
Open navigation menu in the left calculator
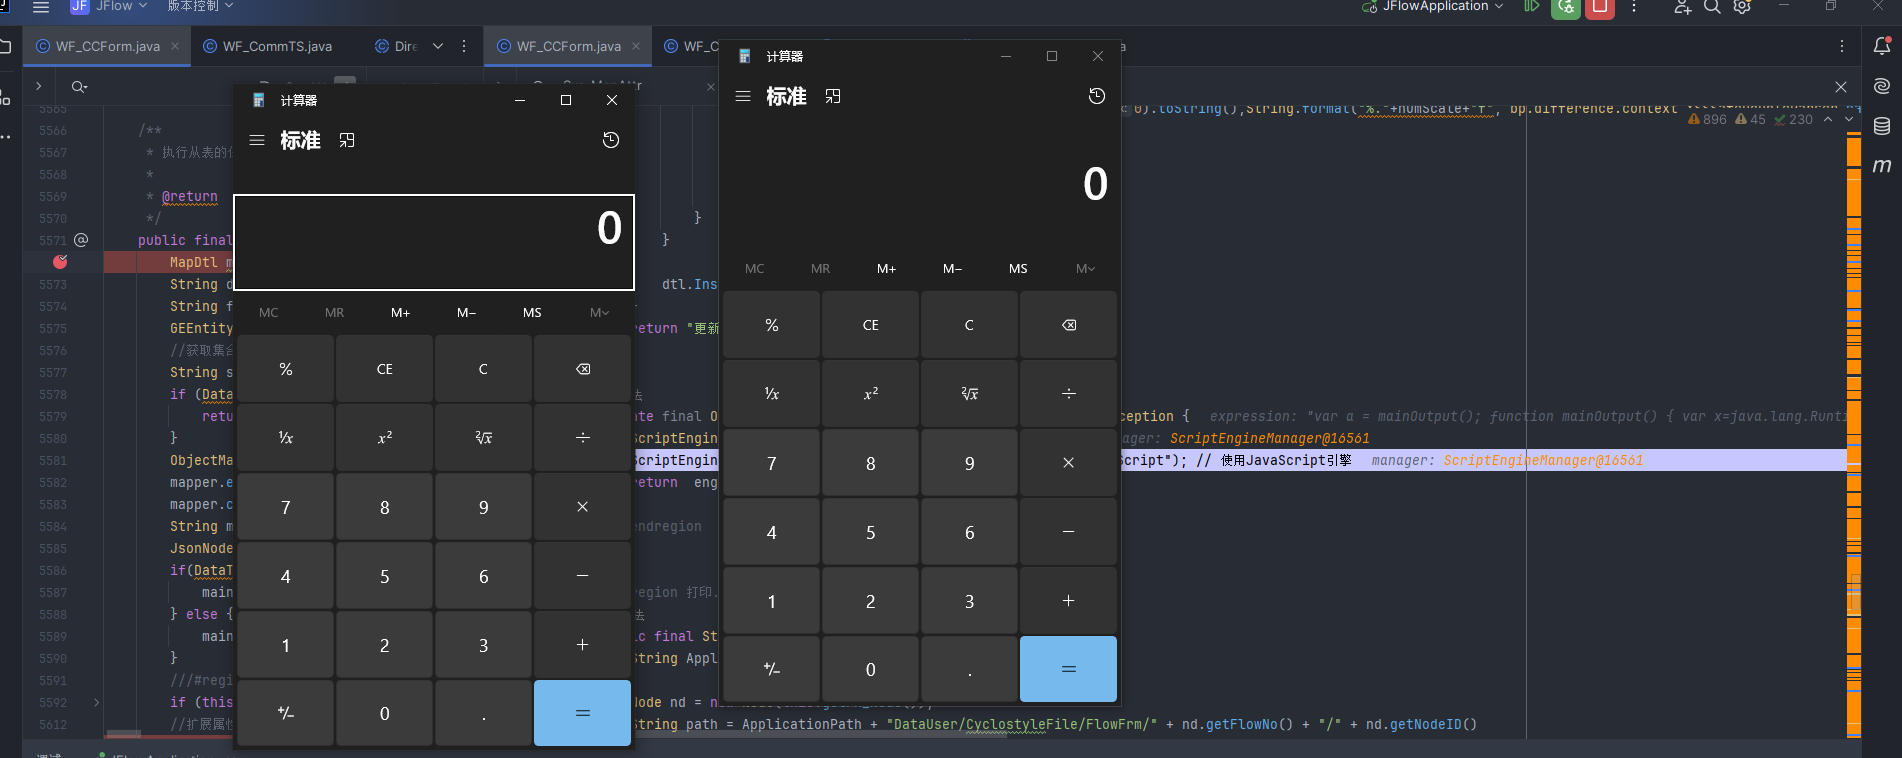coord(257,140)
